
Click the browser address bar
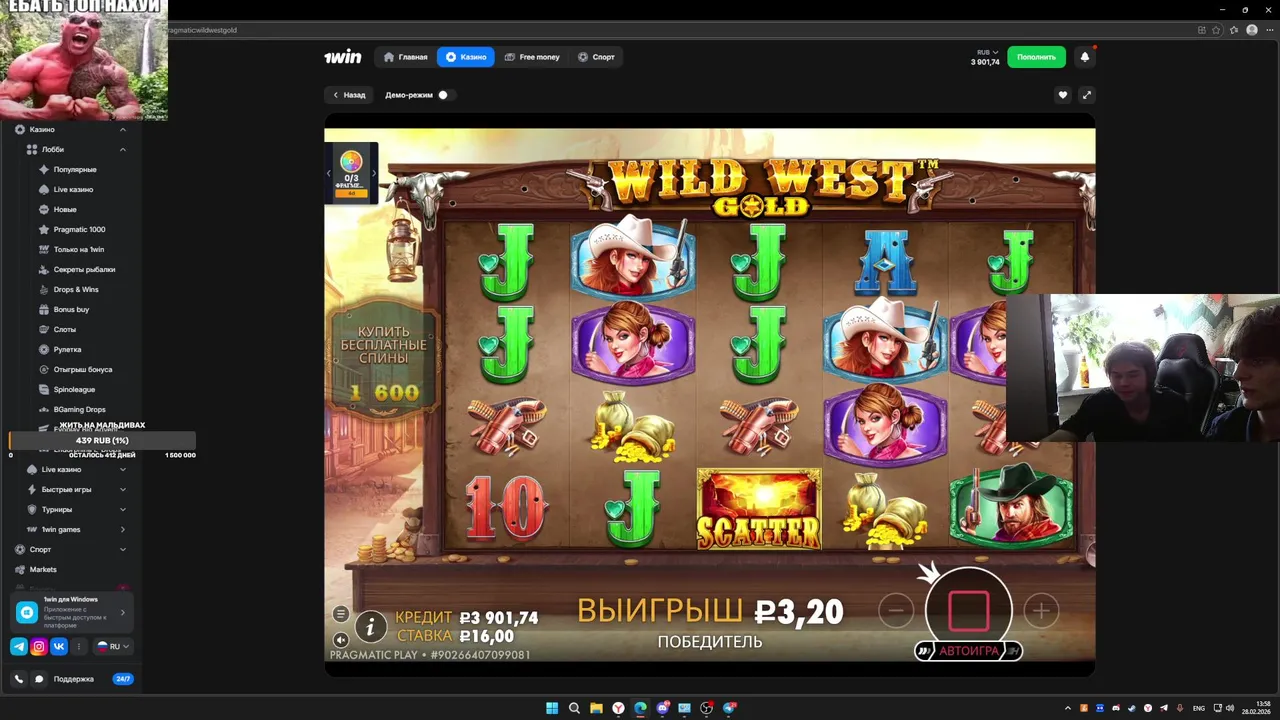680,30
